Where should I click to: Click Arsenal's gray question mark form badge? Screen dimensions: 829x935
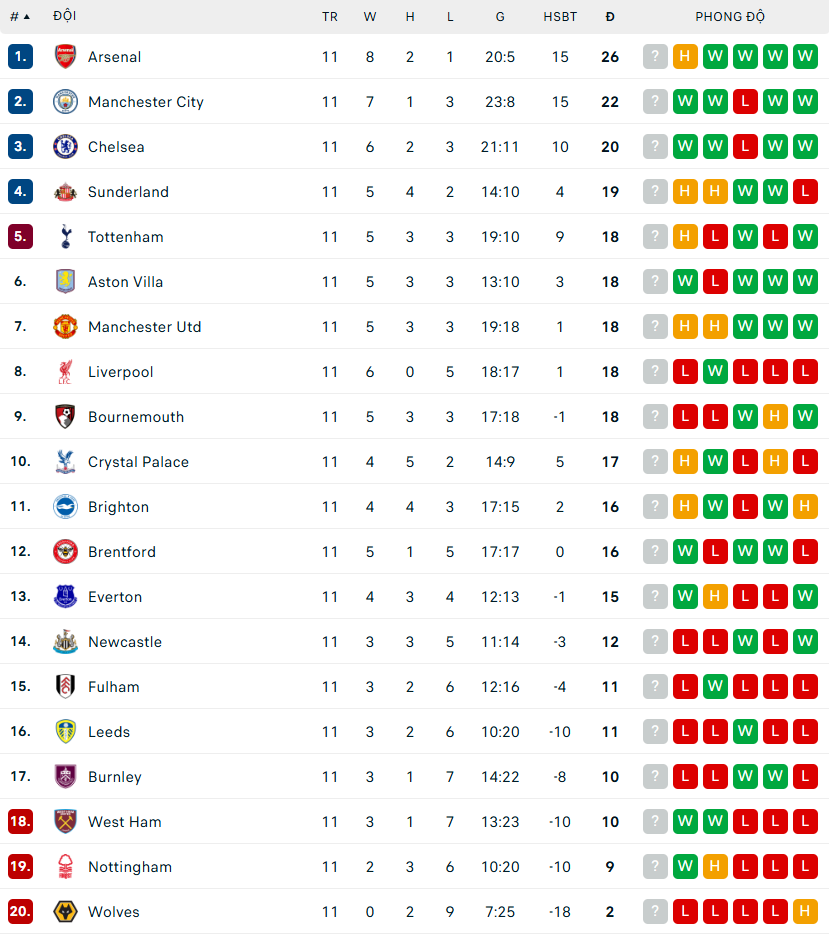655,57
